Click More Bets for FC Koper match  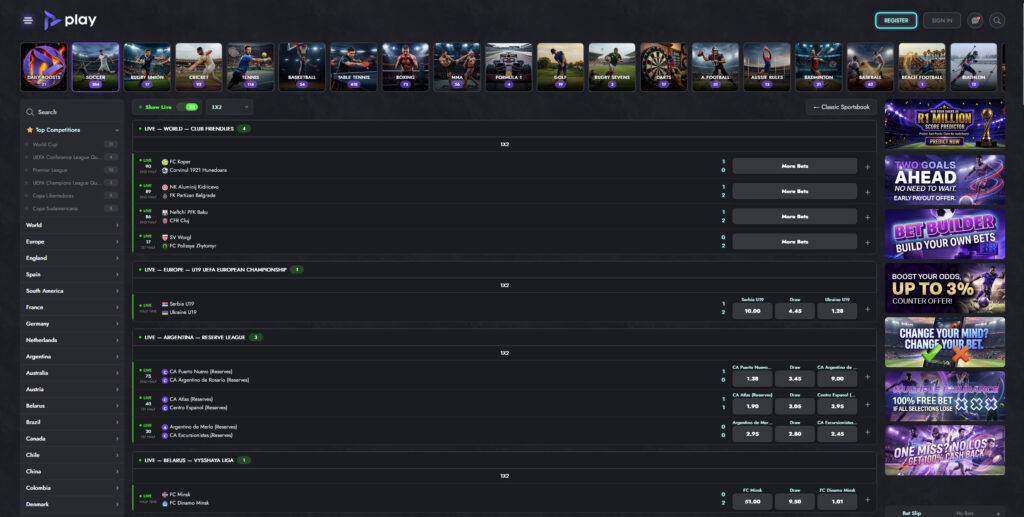(x=795, y=166)
